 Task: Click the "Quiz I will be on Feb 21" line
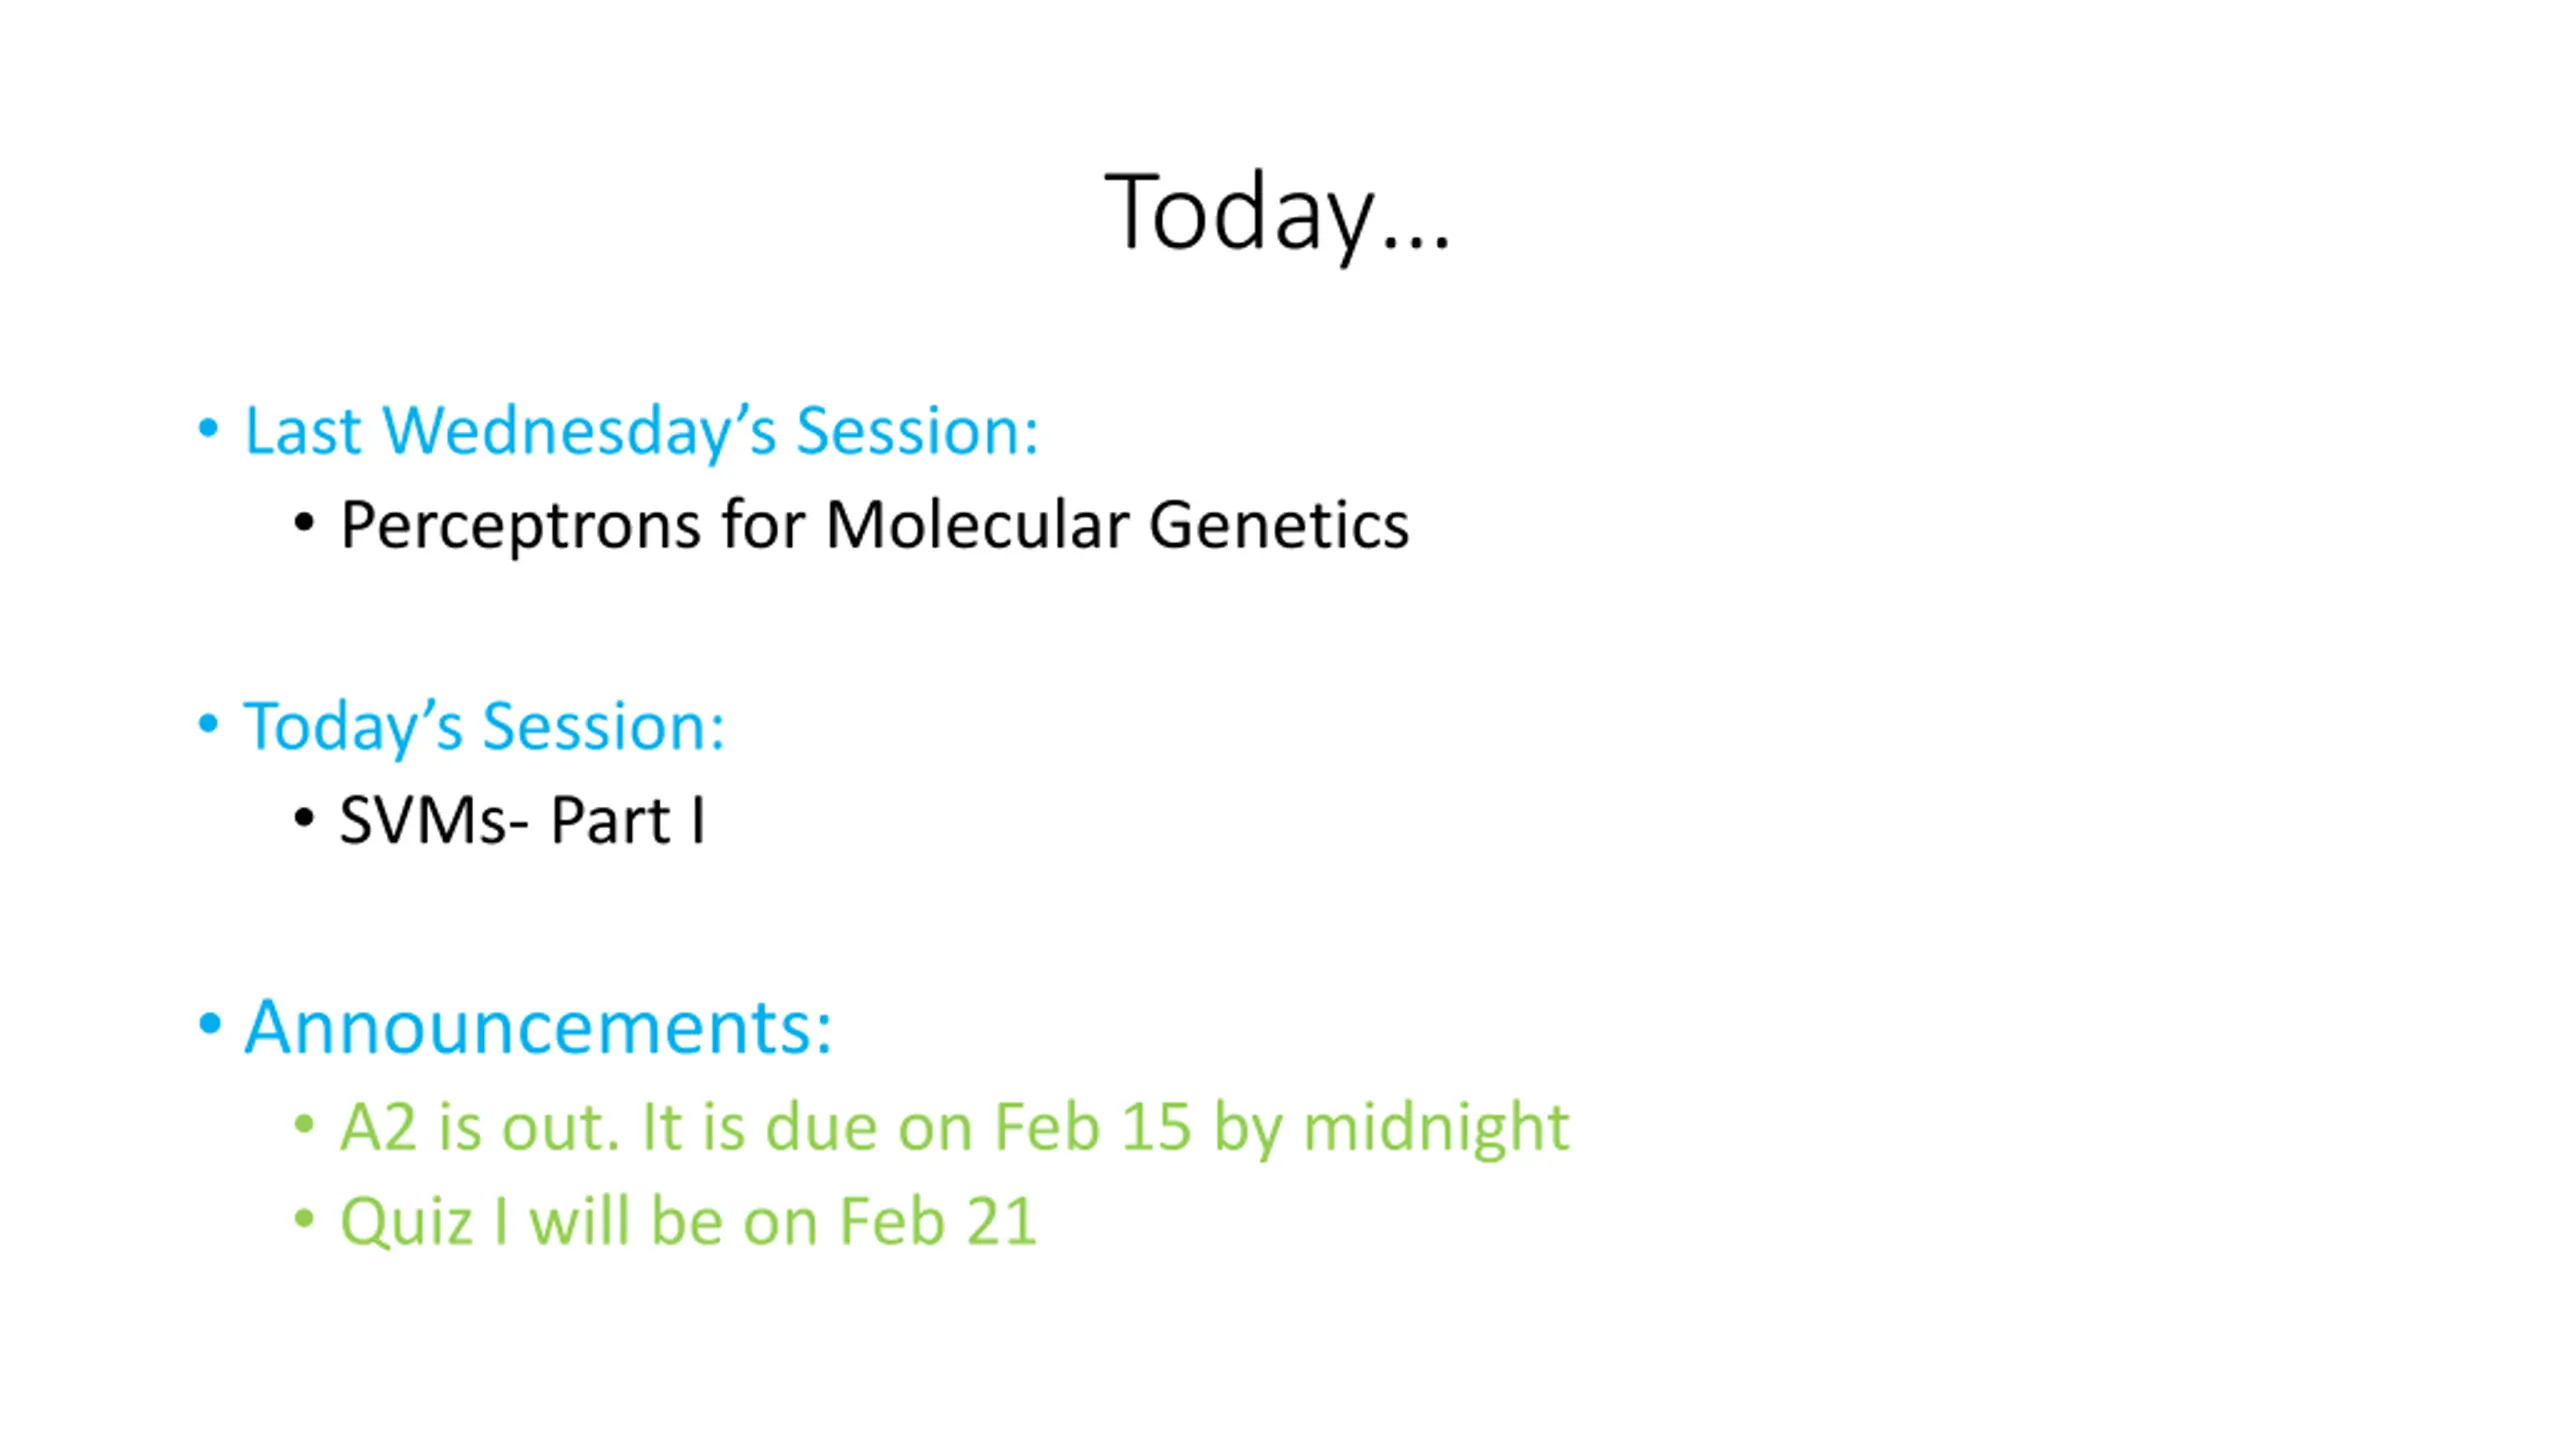click(688, 1222)
